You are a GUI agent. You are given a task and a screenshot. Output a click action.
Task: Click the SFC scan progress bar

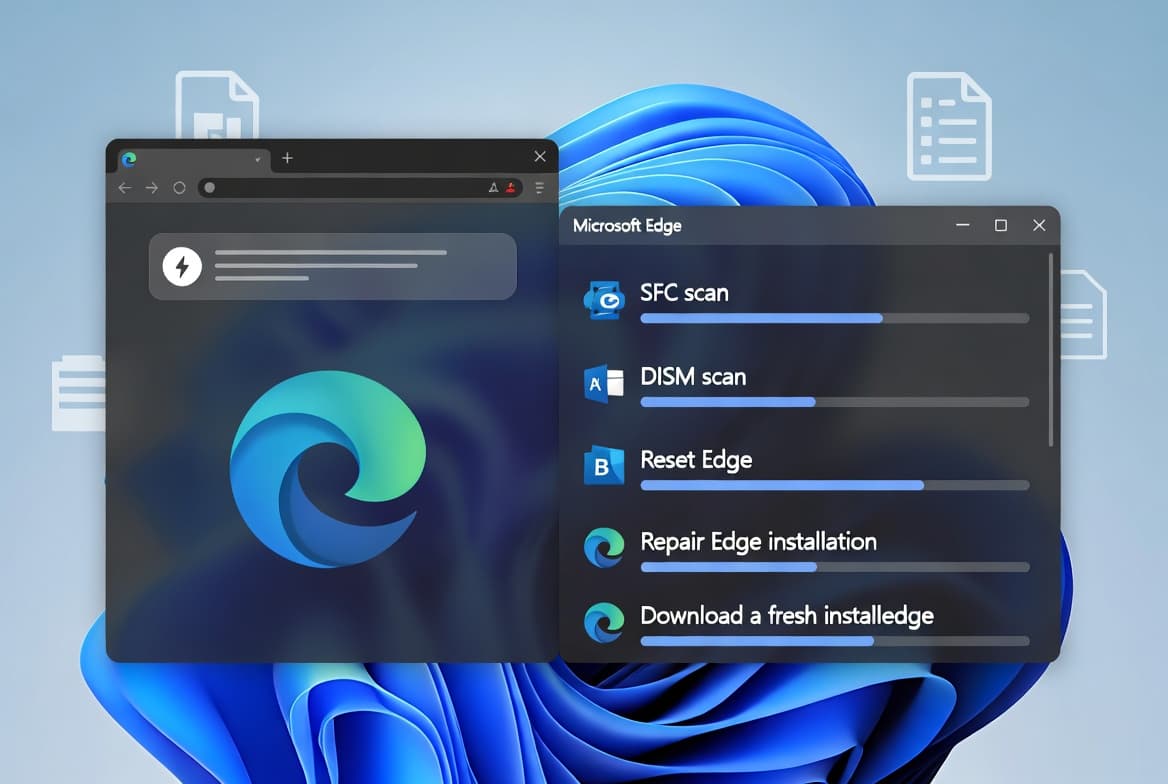click(x=835, y=318)
